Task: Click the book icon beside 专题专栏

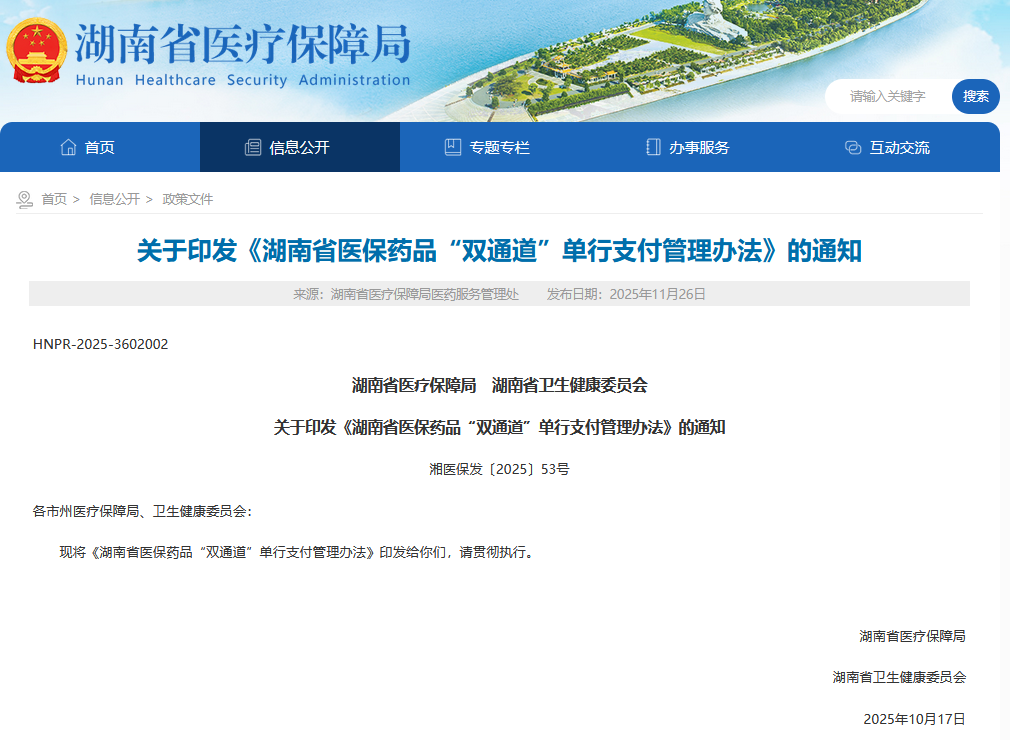Action: 453,147
